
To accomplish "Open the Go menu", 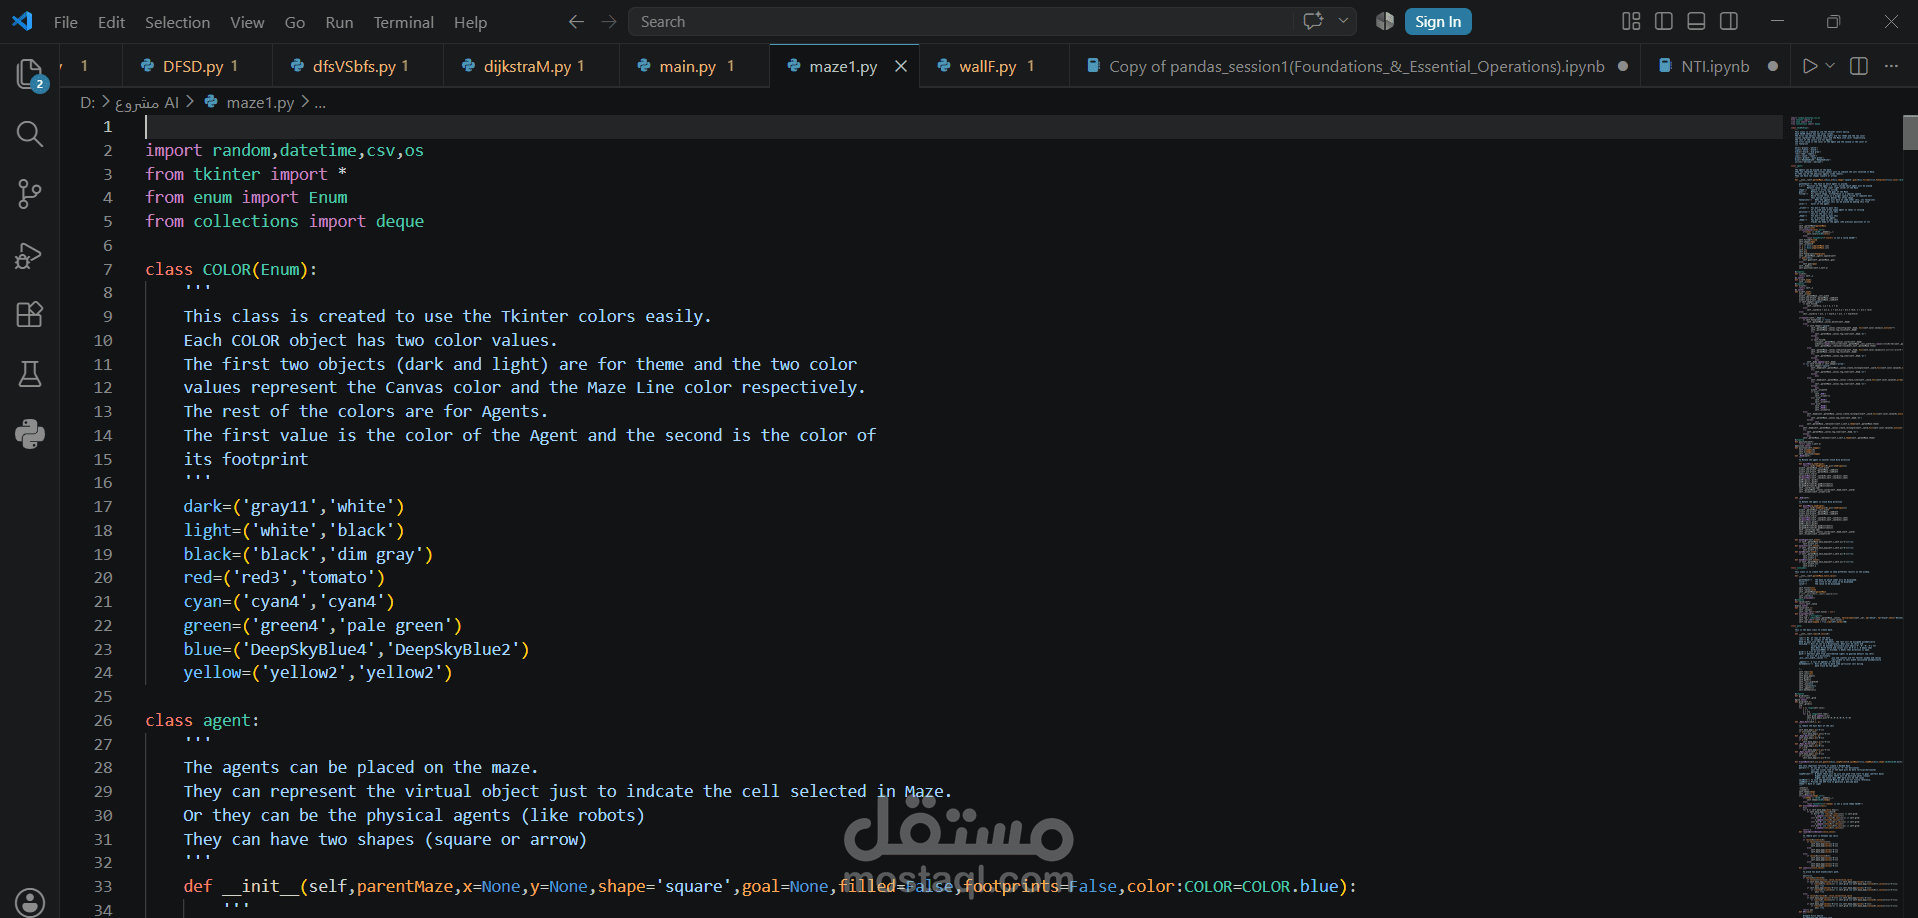I will tap(295, 22).
